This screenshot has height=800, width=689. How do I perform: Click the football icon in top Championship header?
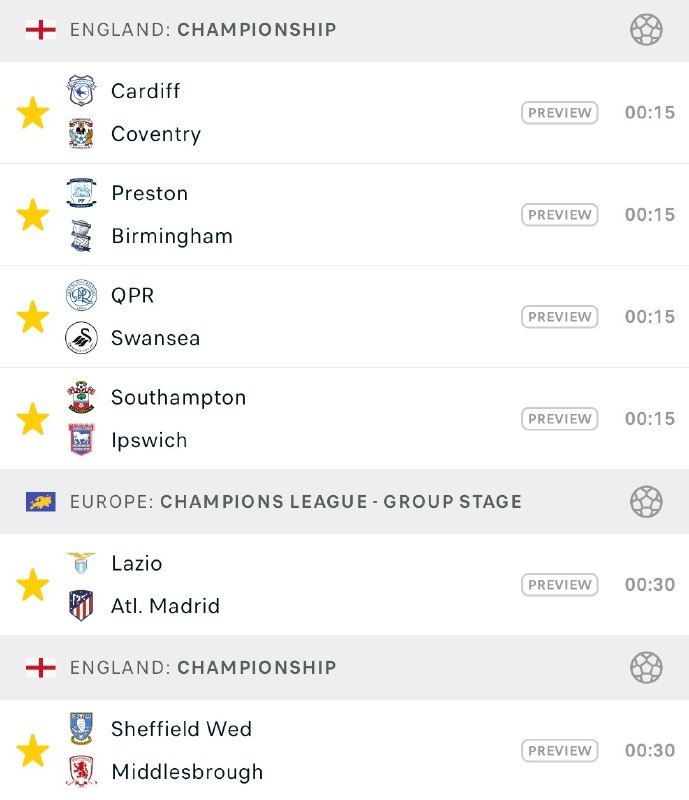(646, 30)
